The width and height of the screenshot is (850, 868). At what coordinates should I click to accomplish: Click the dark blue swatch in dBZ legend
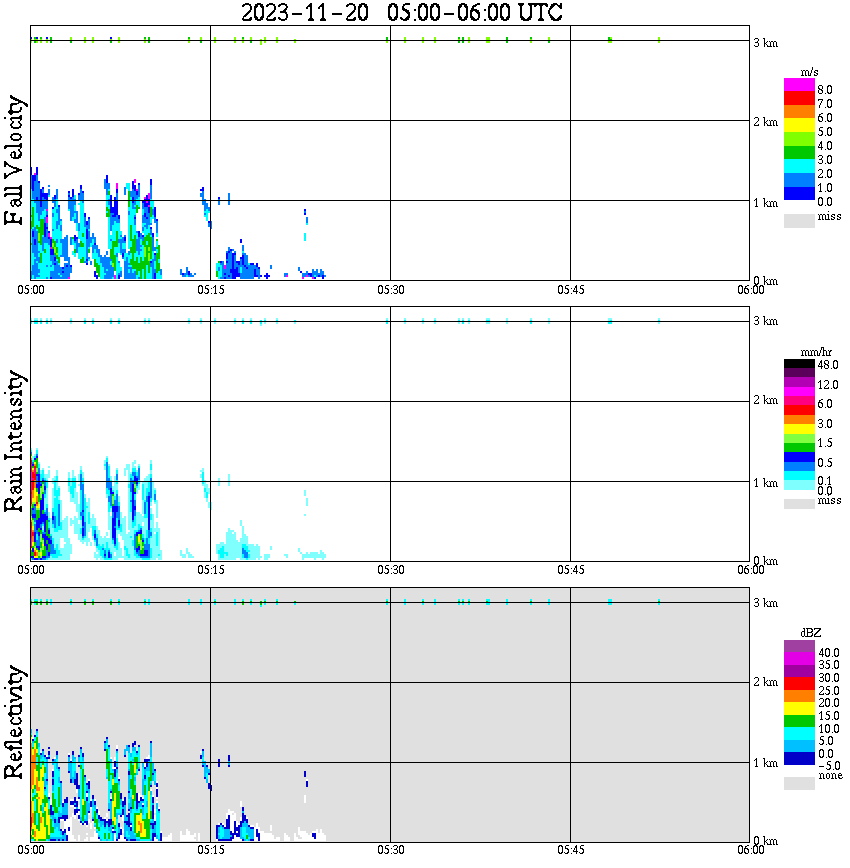pos(799,759)
